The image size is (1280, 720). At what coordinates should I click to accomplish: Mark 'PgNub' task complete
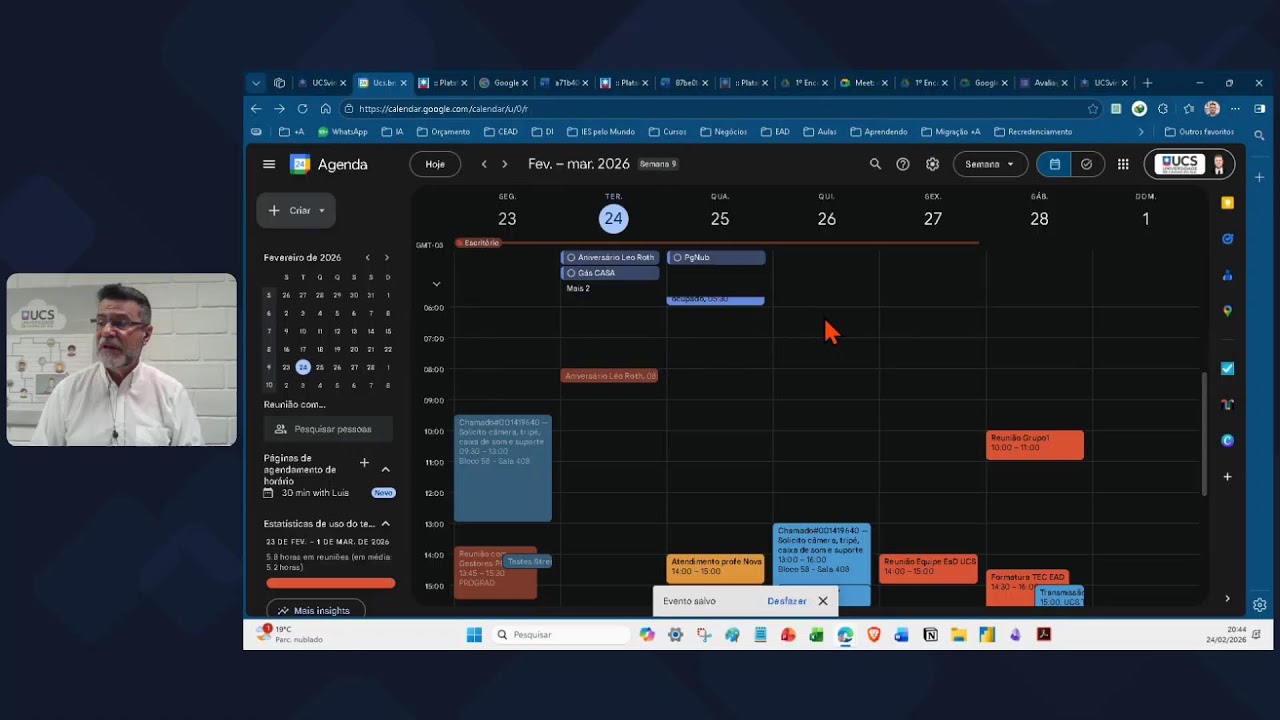pos(677,258)
